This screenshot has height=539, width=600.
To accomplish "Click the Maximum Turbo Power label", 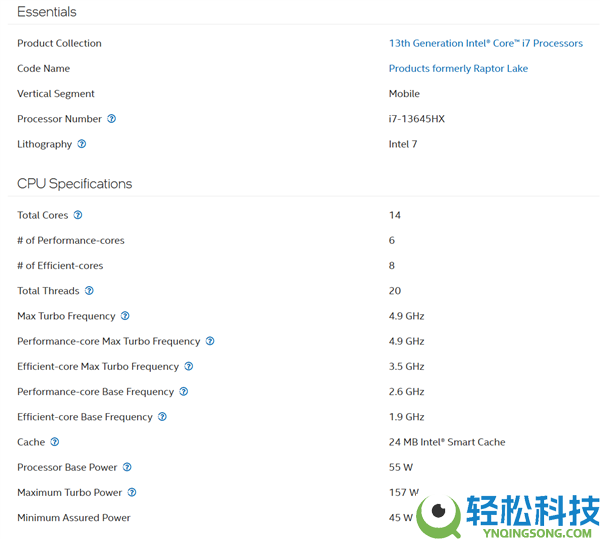I will click(x=69, y=493).
